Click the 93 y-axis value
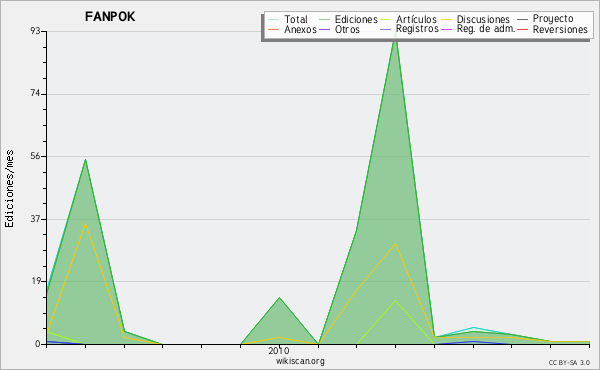 36,31
